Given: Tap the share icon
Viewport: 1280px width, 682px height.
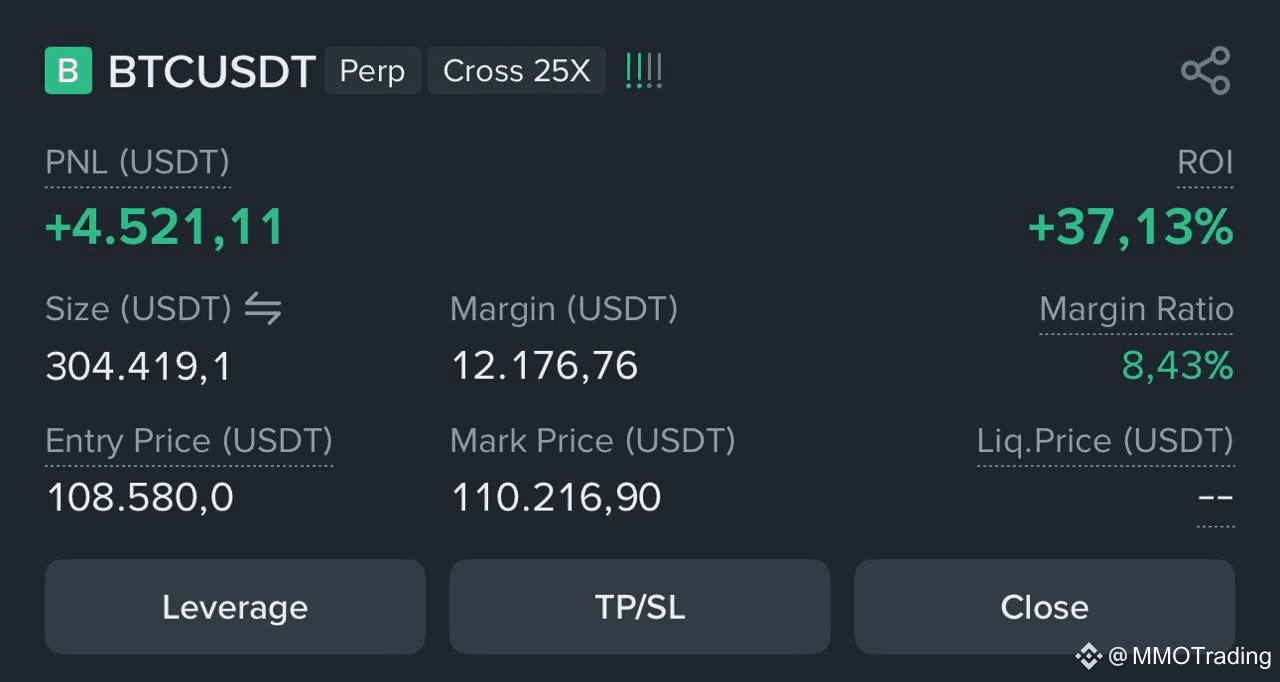Looking at the screenshot, I should coord(1205,71).
